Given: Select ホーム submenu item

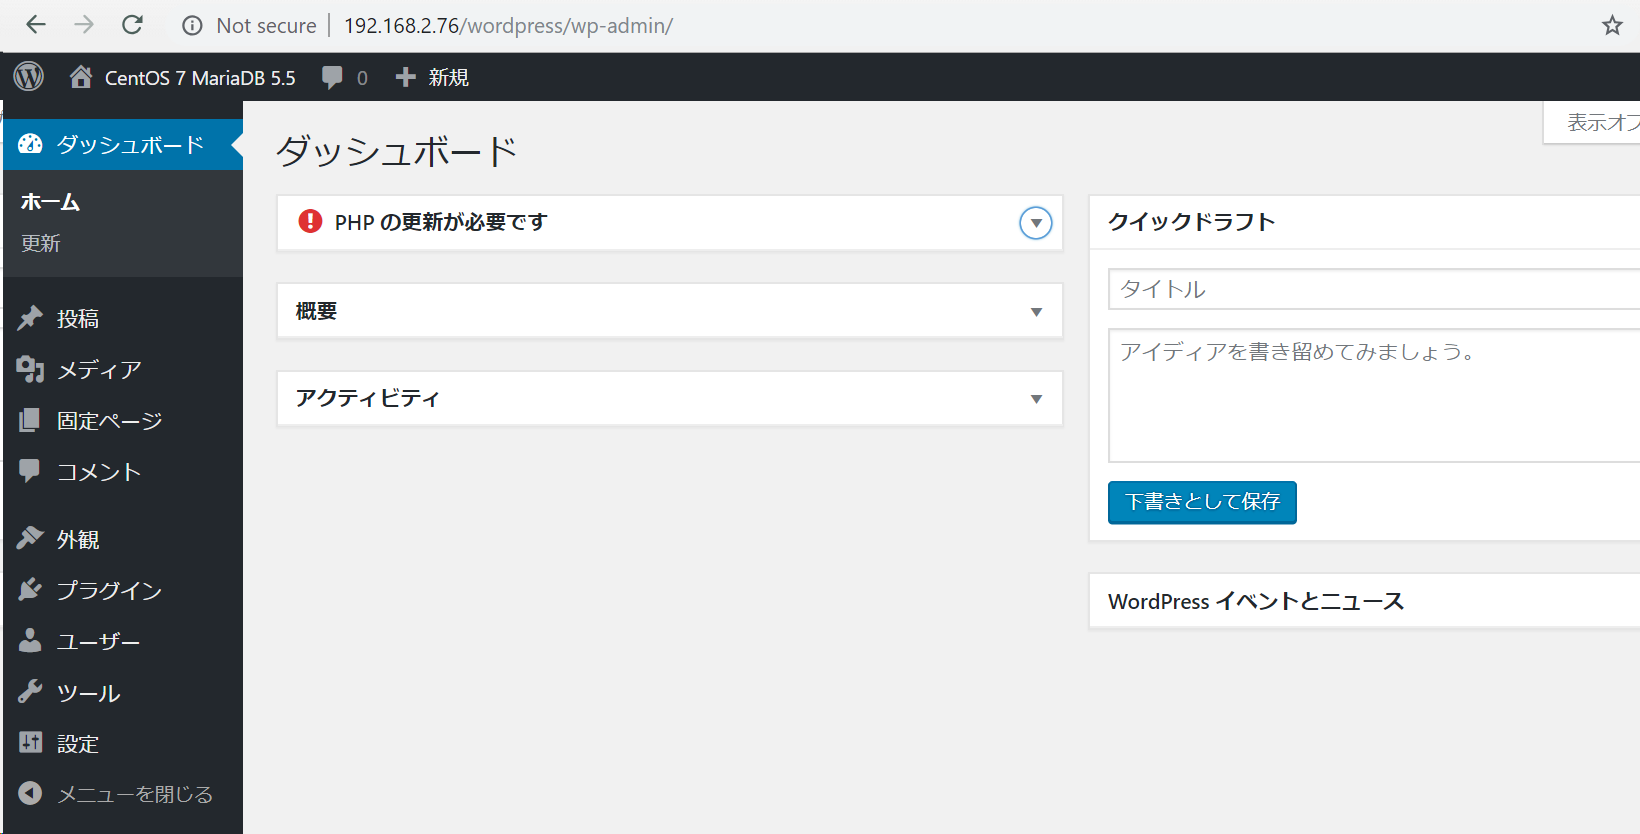Looking at the screenshot, I should [x=50, y=202].
